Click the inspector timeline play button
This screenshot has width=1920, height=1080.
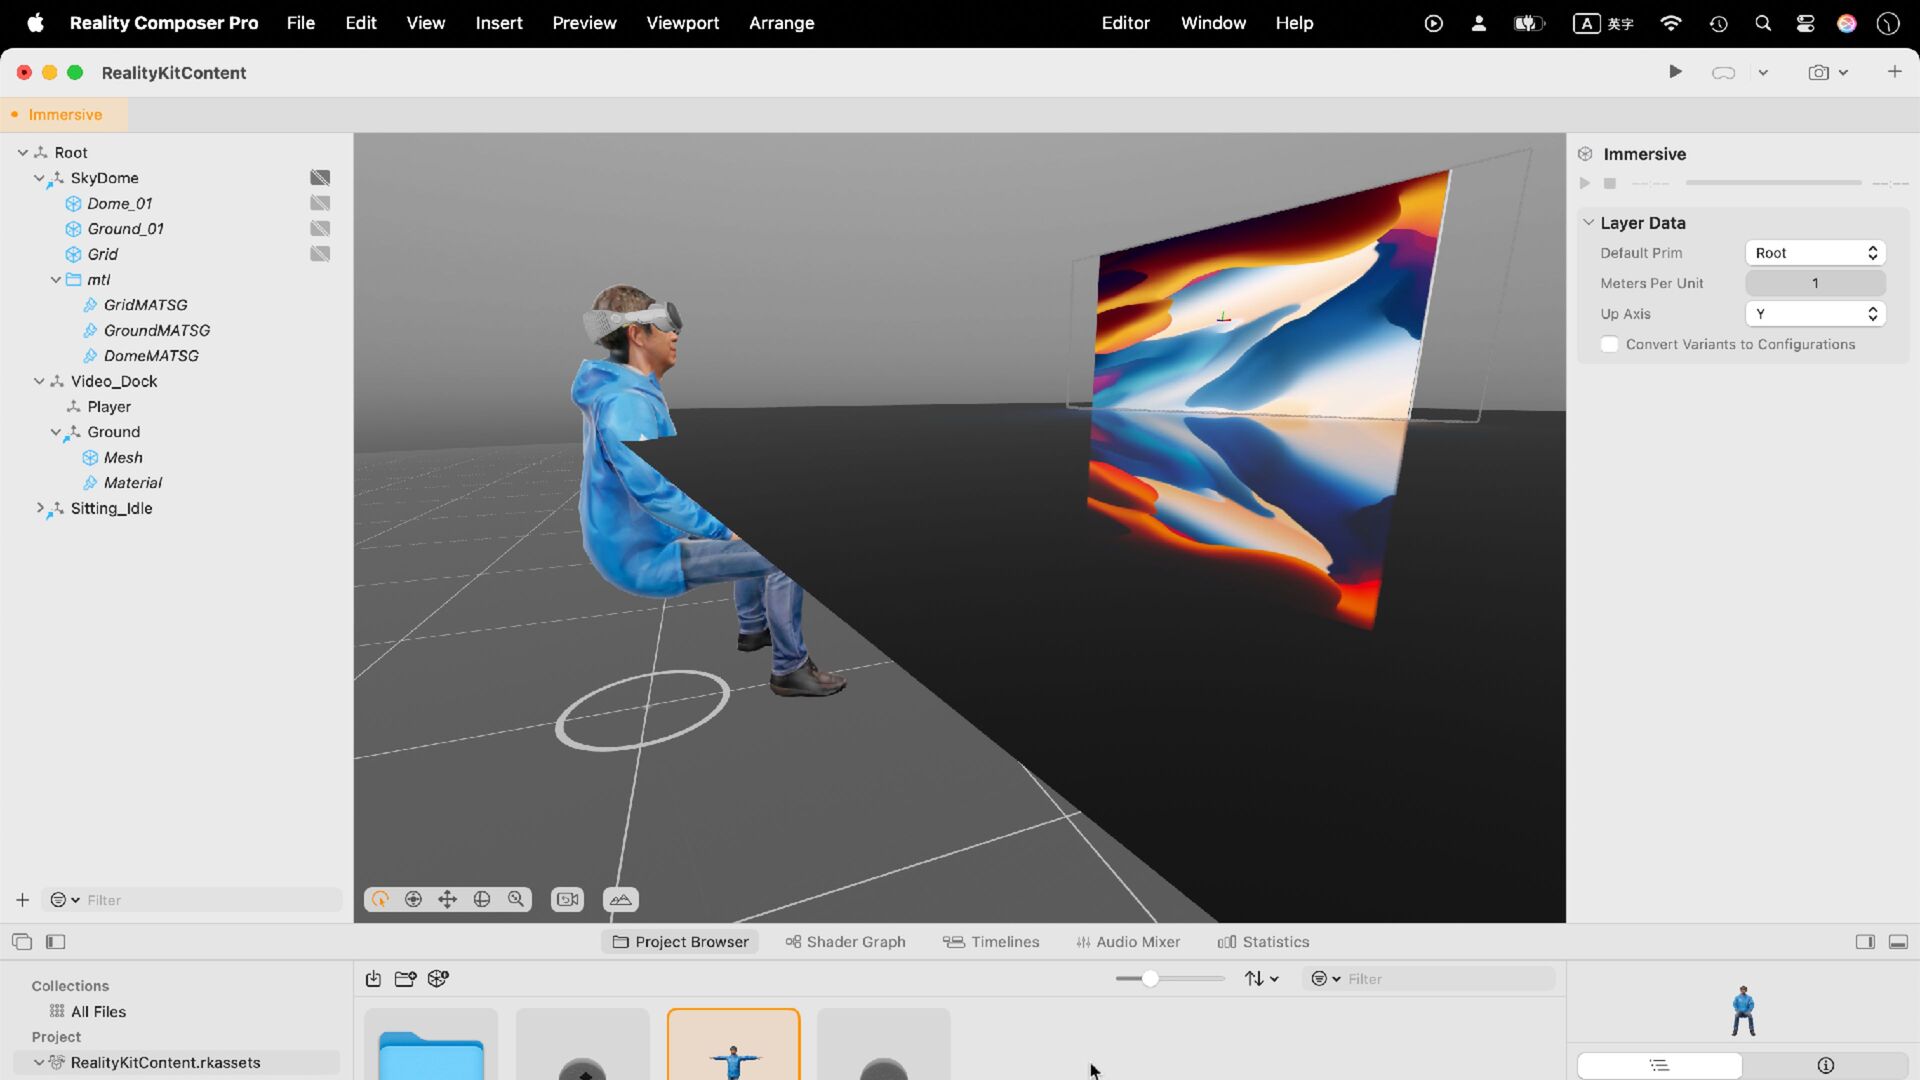1584,183
